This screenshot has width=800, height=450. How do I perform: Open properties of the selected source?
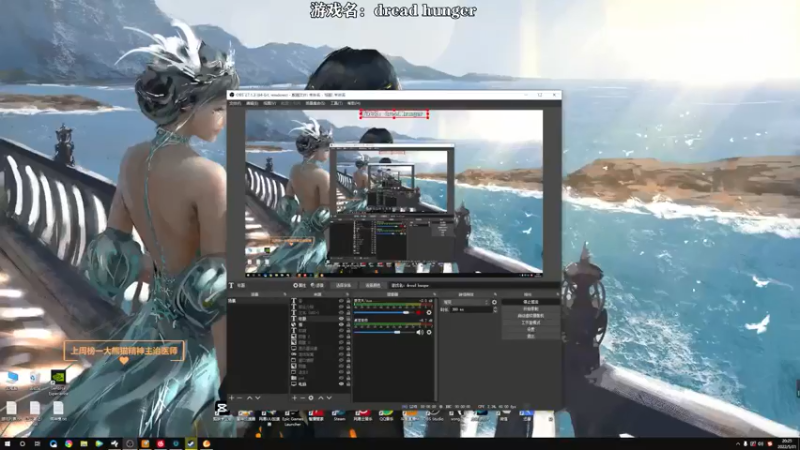coord(299,285)
